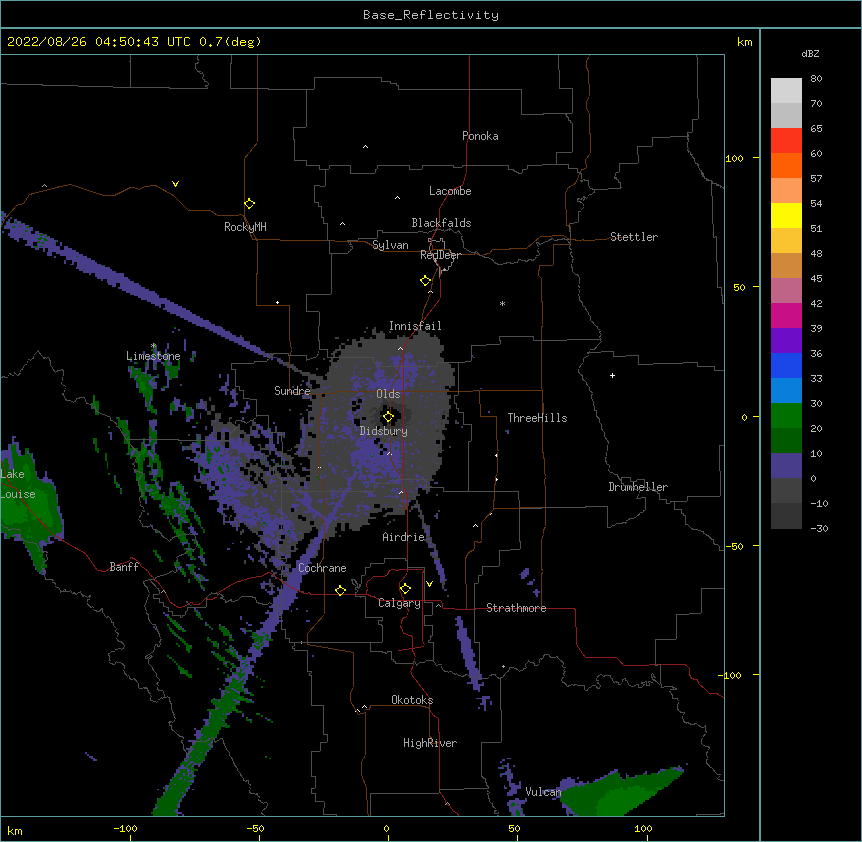This screenshot has height=842, width=862.
Task: Click the Okotoks label
Action: 412,700
